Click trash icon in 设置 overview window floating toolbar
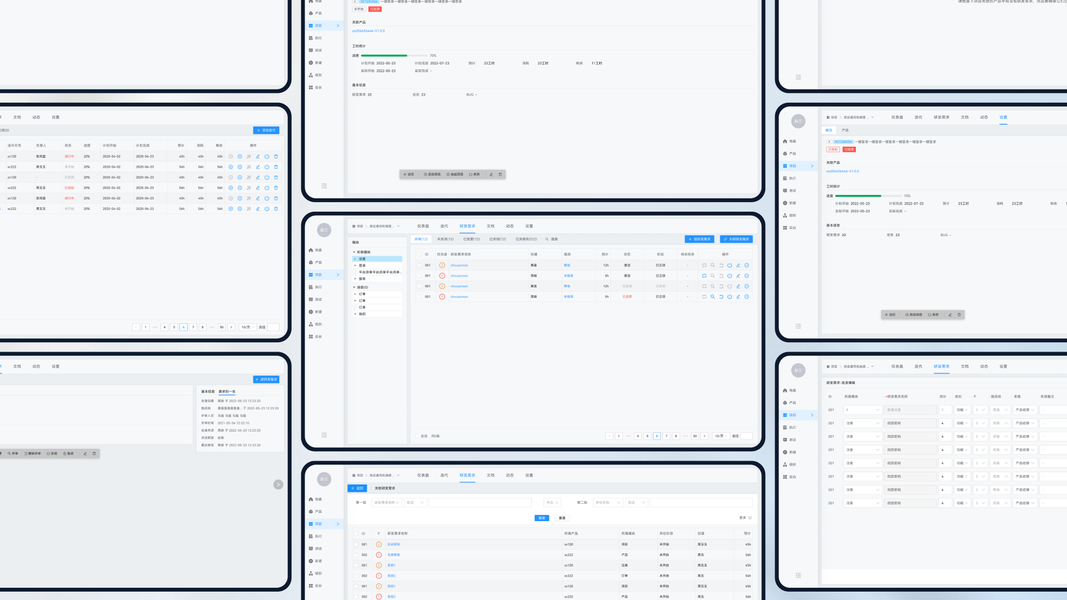Viewport: 1067px width, 600px height. pyautogui.click(x=959, y=315)
